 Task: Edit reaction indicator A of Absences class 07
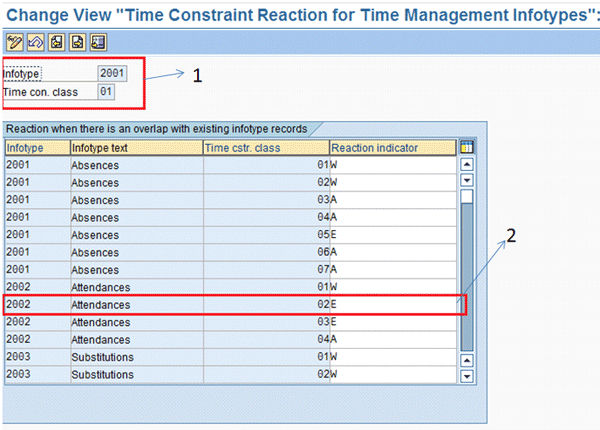pos(393,270)
